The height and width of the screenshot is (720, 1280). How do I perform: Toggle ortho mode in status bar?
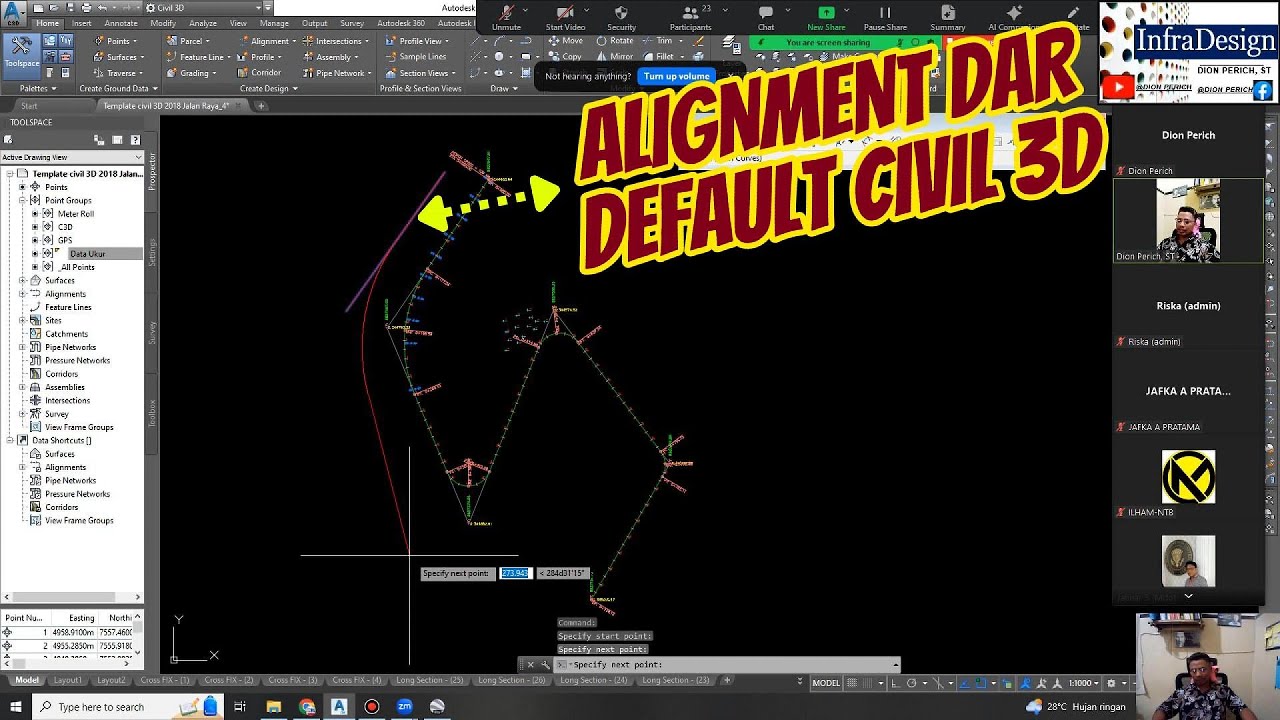coord(896,683)
